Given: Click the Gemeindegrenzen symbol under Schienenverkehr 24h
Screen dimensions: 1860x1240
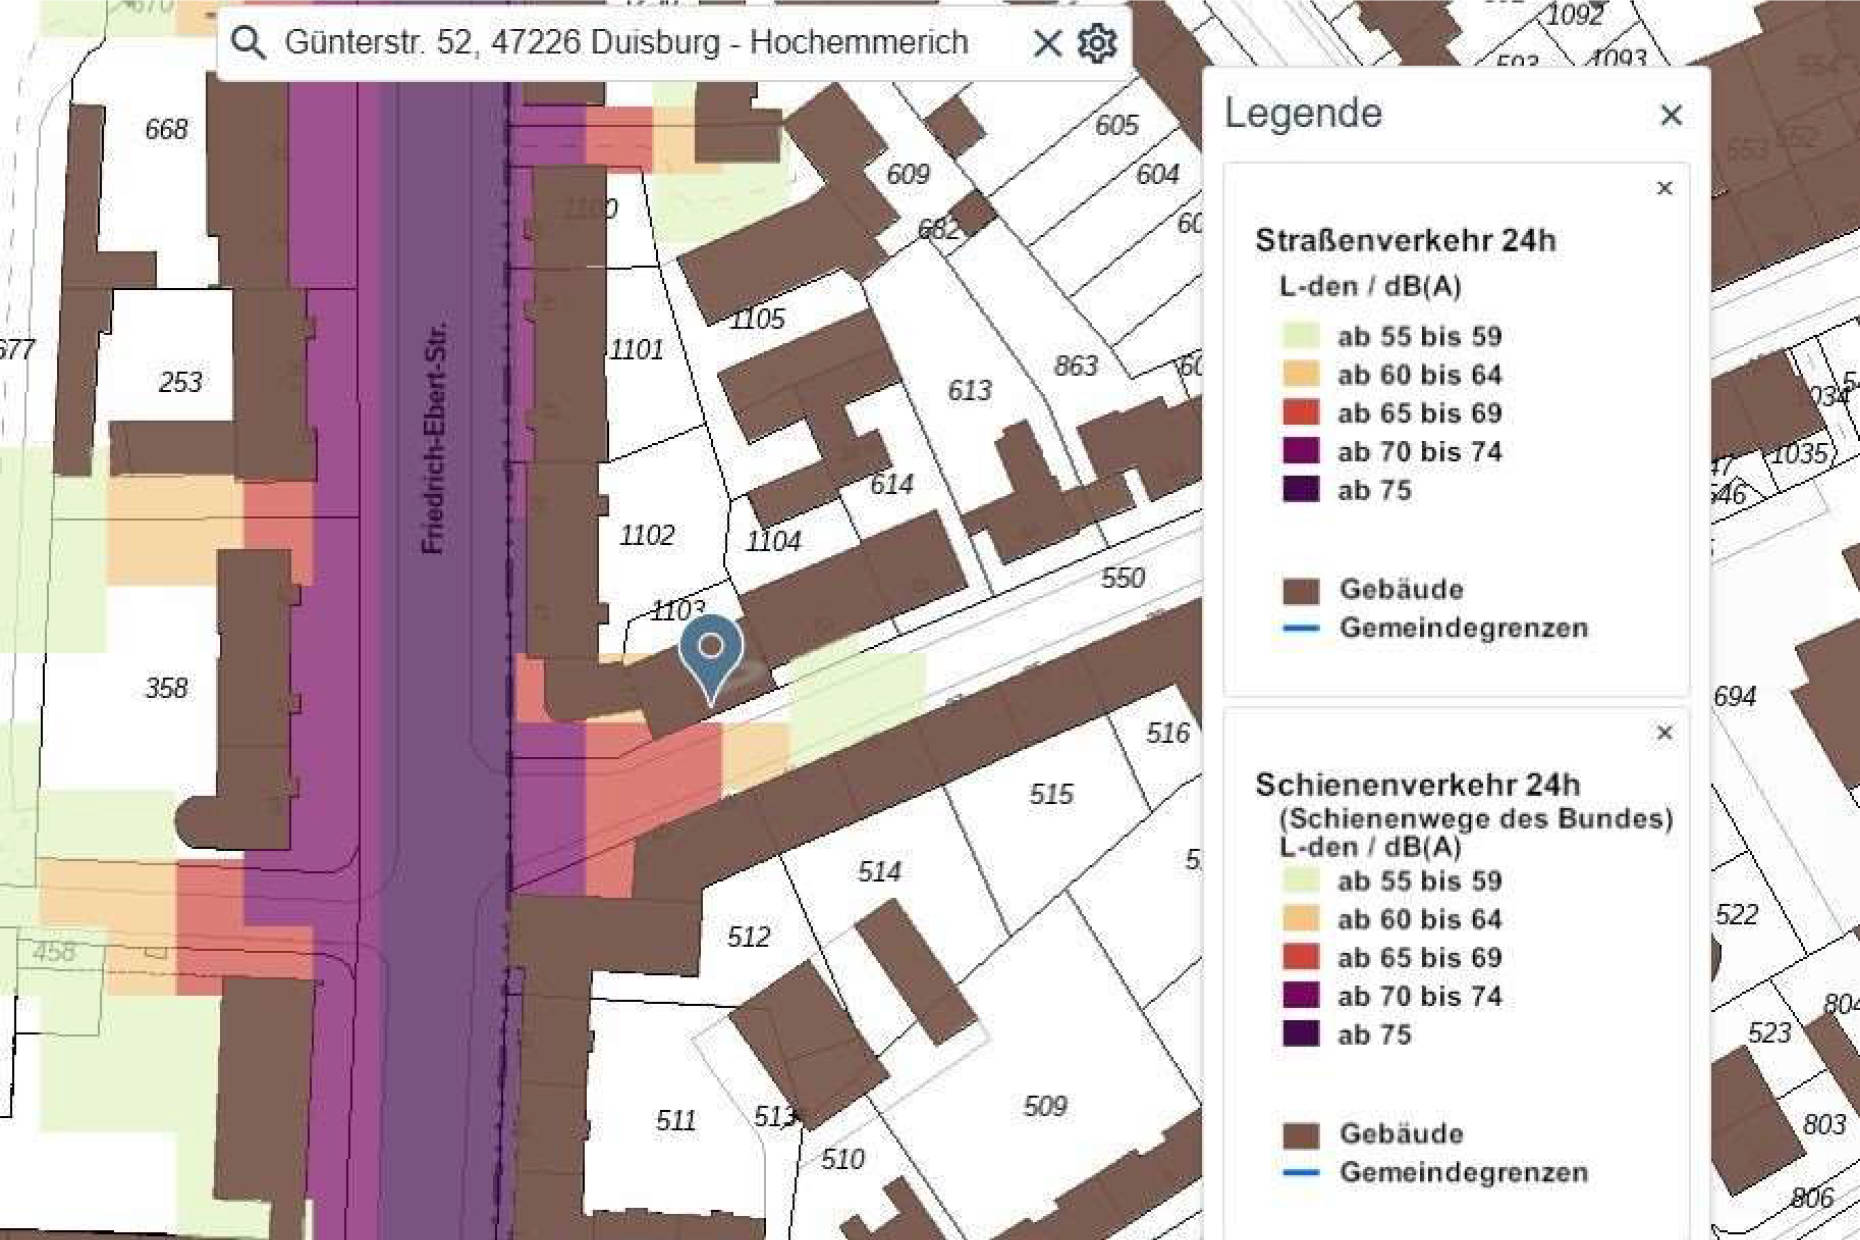Looking at the screenshot, I should 1300,1173.
